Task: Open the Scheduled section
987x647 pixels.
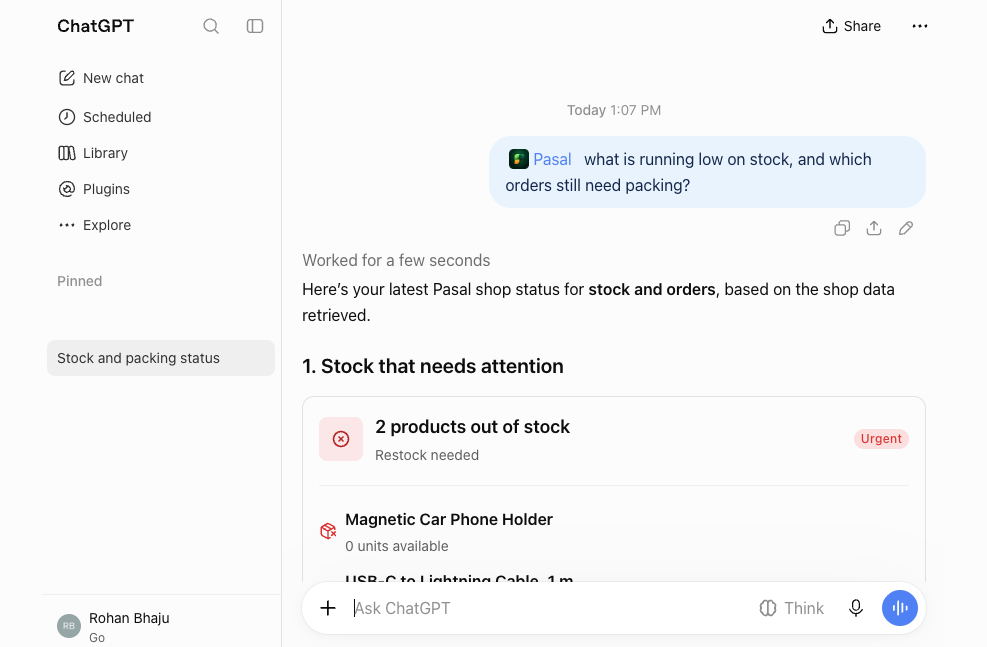Action: [x=104, y=117]
